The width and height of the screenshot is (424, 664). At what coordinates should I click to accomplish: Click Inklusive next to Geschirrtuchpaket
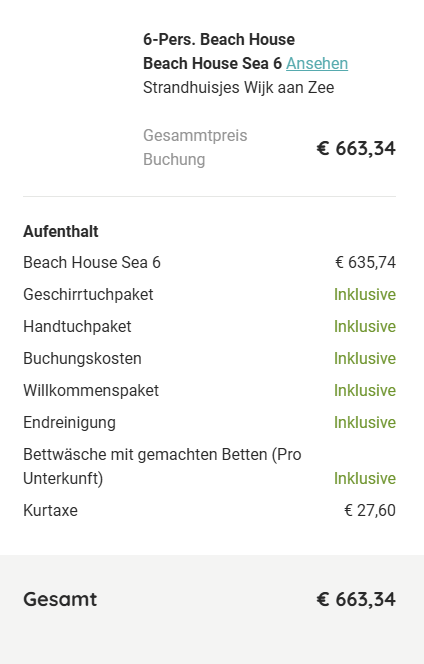[365, 295]
